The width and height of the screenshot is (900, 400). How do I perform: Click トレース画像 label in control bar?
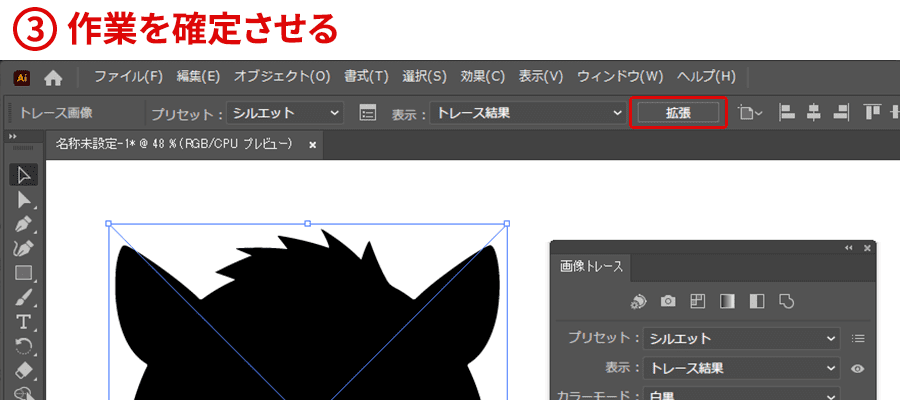tap(56, 113)
